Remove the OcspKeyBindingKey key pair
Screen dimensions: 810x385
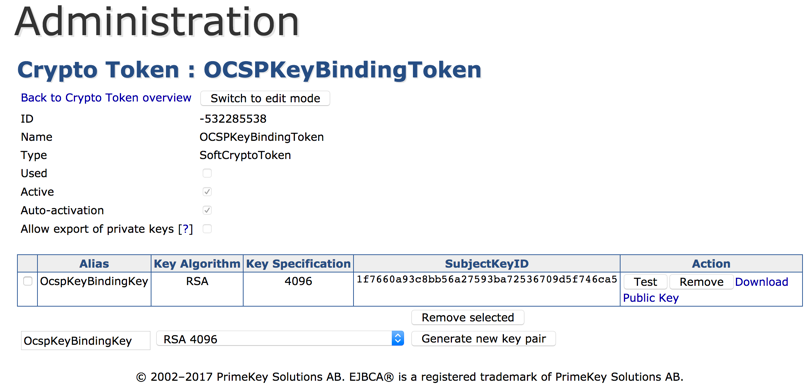[x=701, y=282]
